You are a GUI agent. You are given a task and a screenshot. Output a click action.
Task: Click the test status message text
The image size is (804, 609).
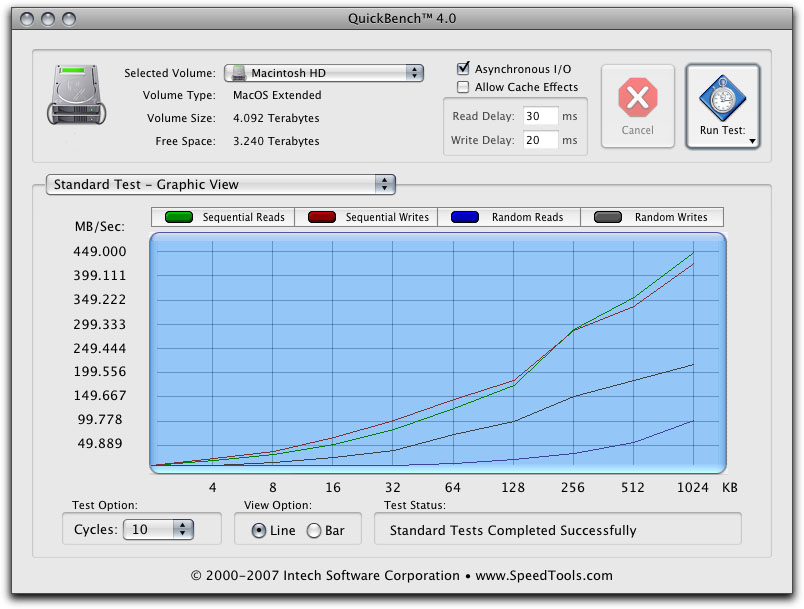pos(513,530)
